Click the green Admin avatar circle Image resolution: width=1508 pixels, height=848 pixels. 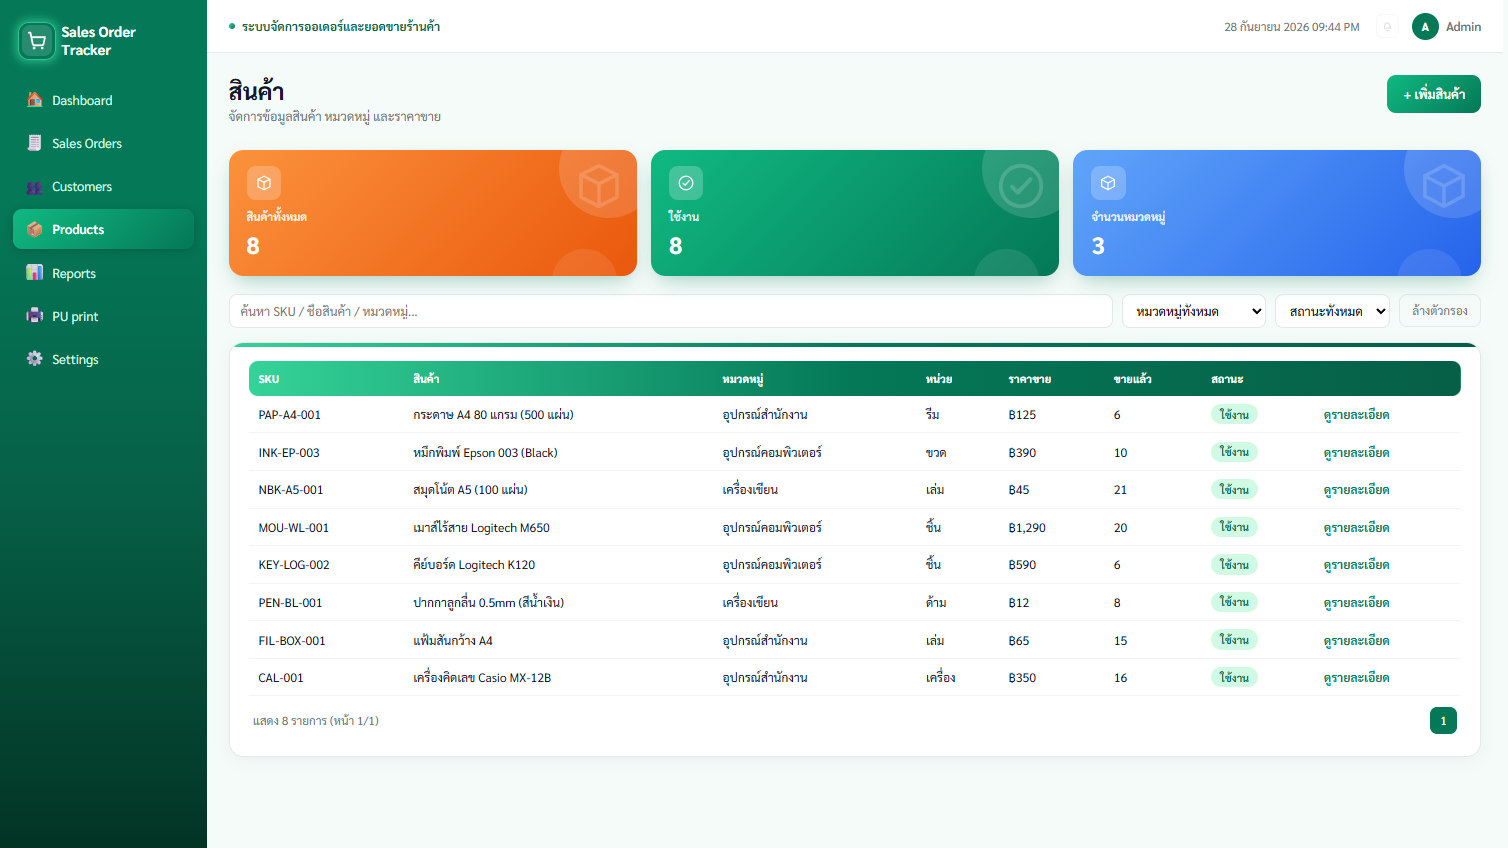coord(1425,27)
